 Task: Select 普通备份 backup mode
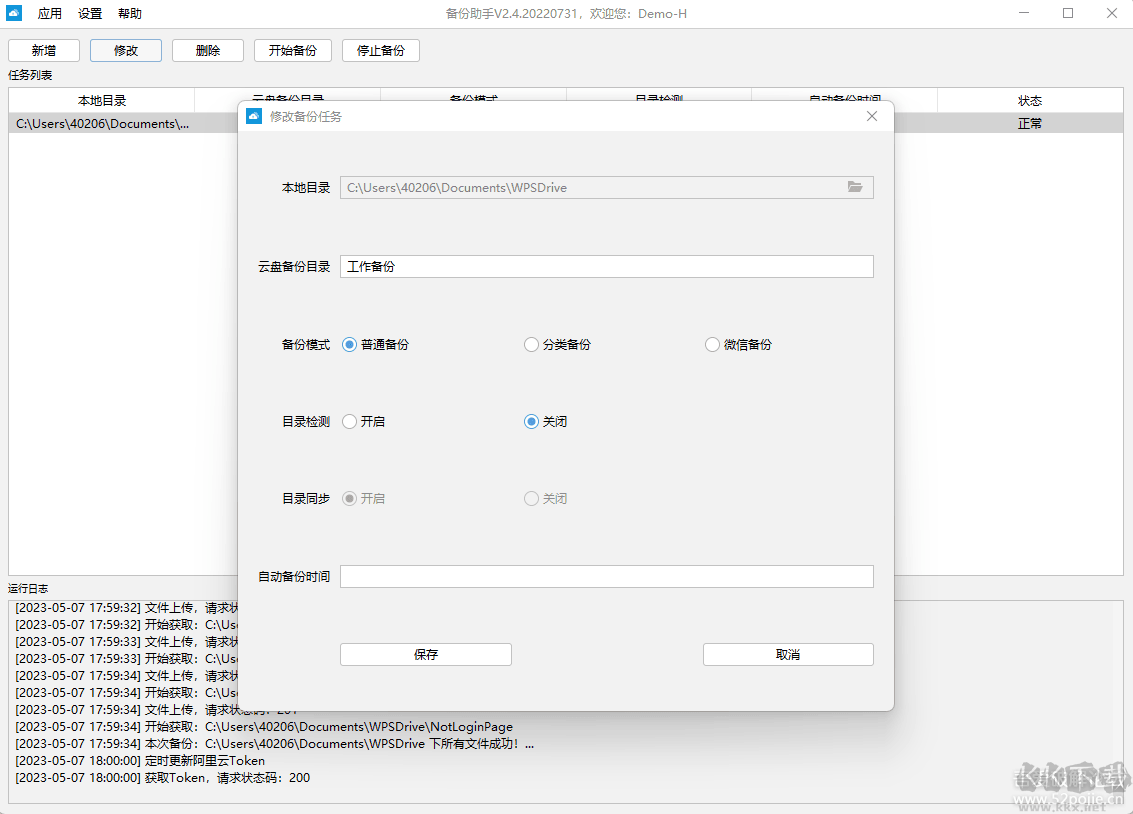coord(349,345)
